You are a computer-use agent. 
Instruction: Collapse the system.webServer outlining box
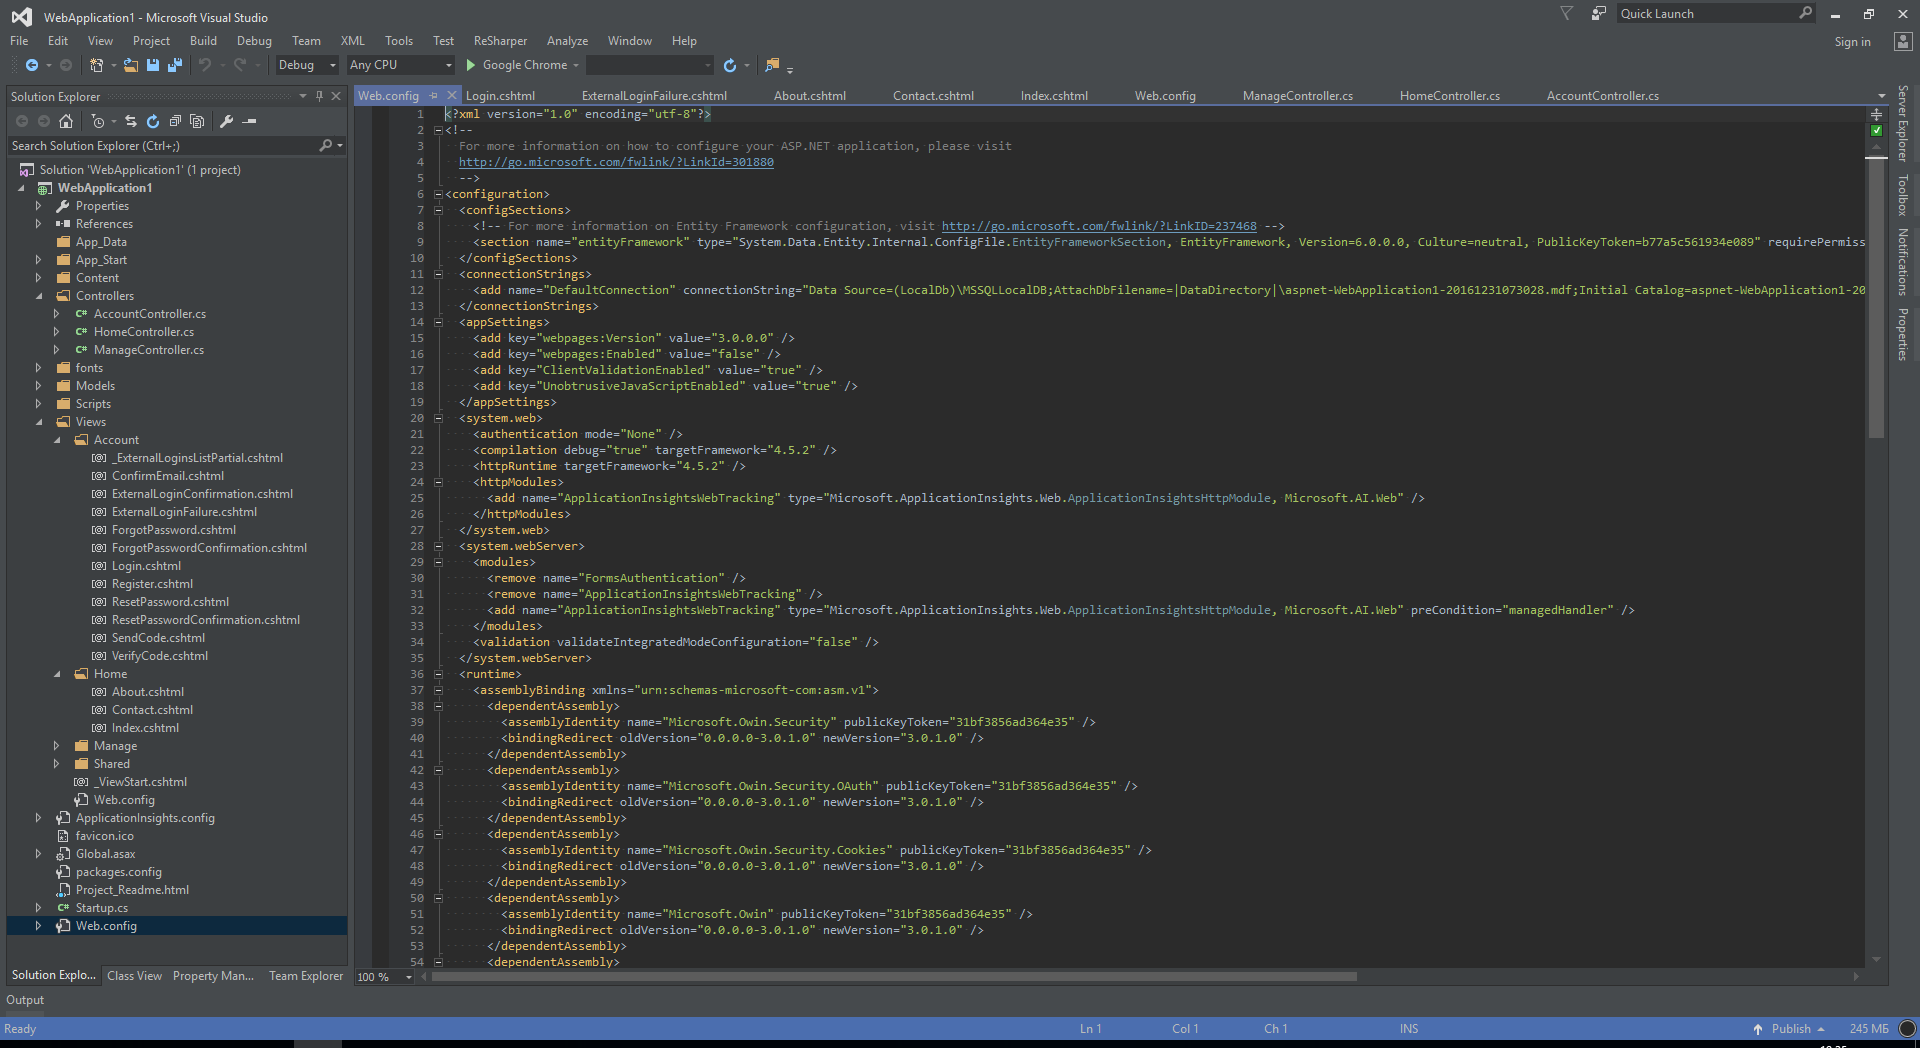(438, 546)
